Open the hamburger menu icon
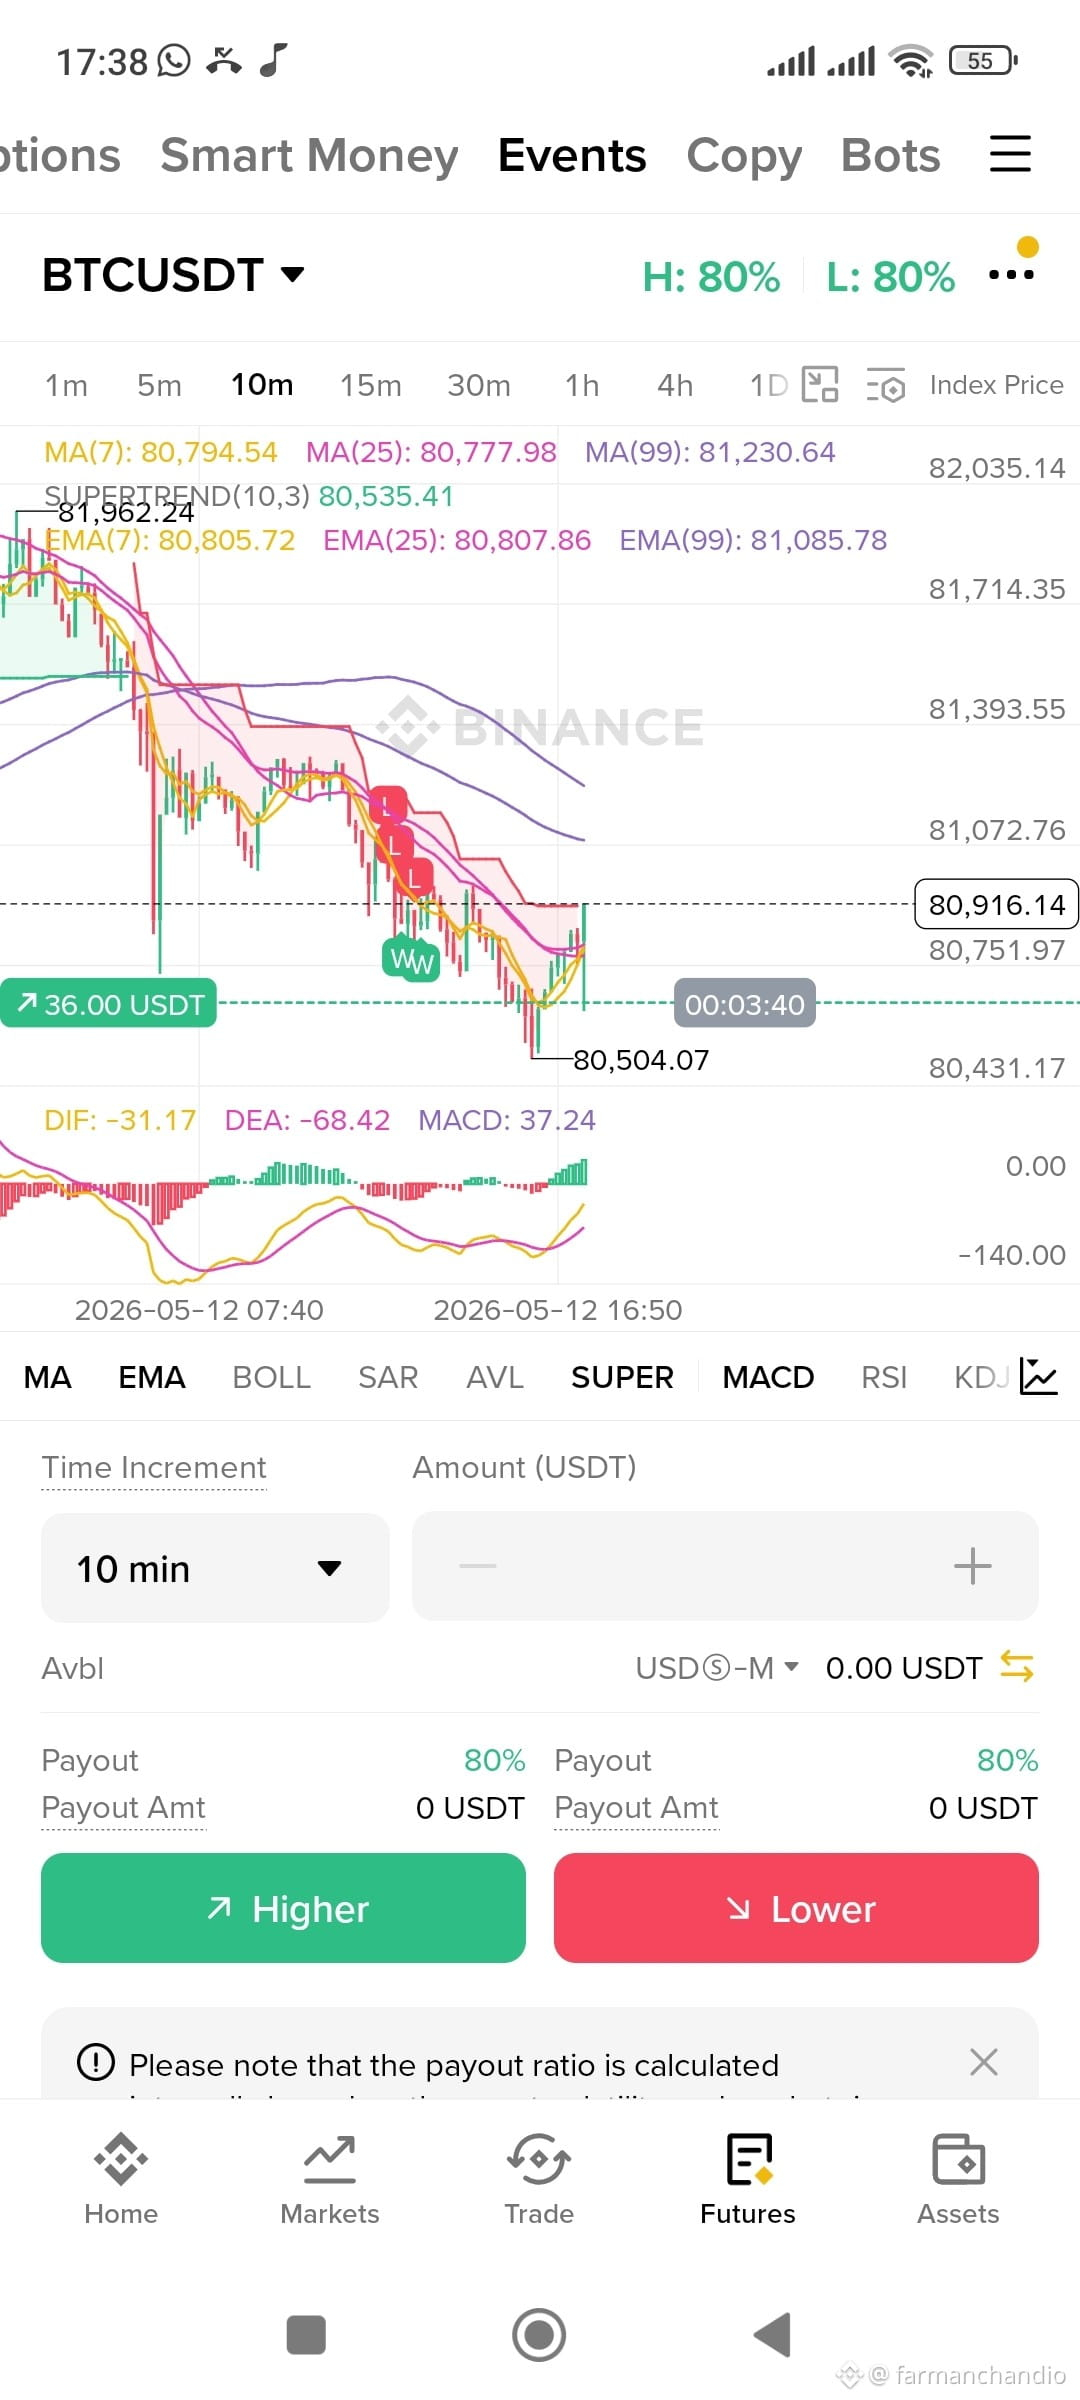Viewport: 1080px width, 2400px height. [x=1010, y=154]
